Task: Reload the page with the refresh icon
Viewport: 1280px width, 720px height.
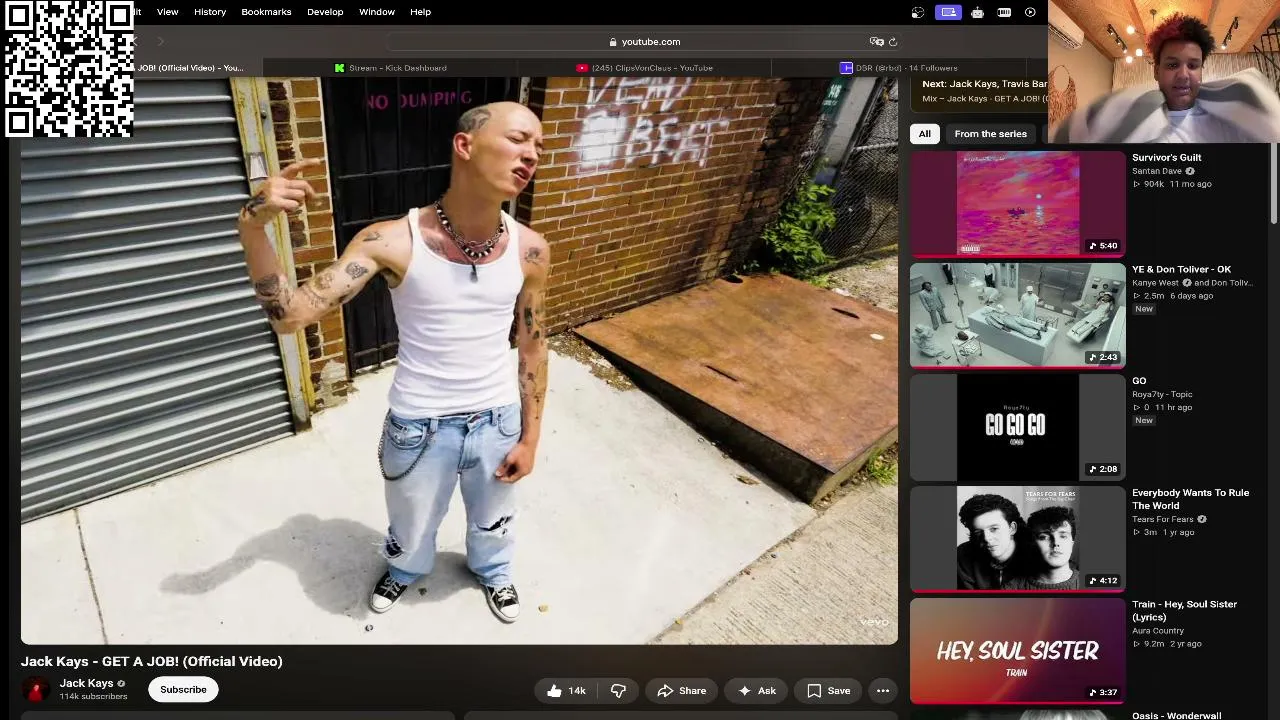Action: pyautogui.click(x=893, y=42)
